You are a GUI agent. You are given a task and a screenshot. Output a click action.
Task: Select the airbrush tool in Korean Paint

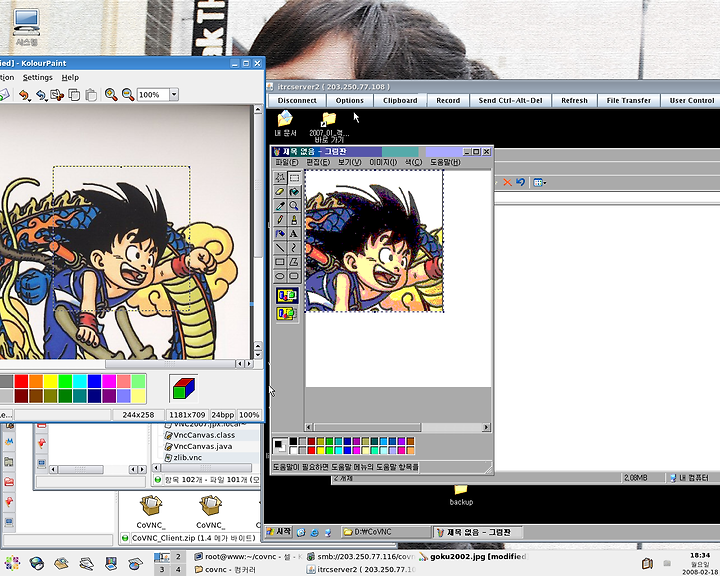(280, 234)
